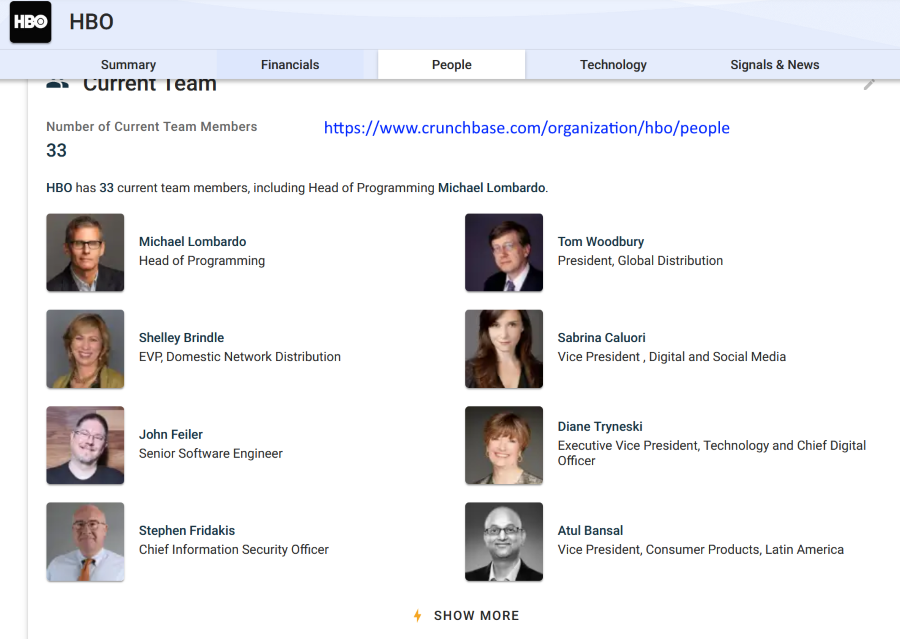The height and width of the screenshot is (639, 900).
Task: Click Sabrina Caluori's name link
Action: tap(602, 338)
